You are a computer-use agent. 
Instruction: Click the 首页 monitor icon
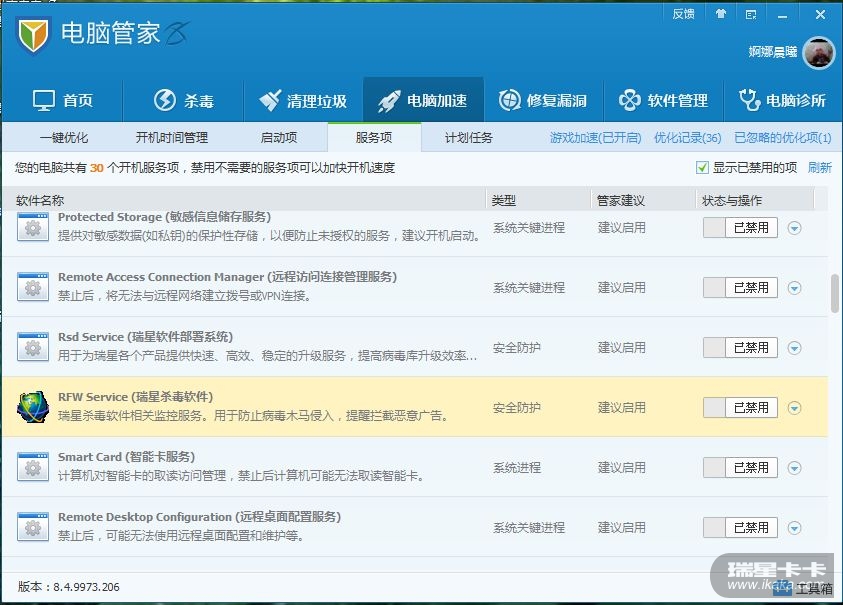click(x=44, y=101)
